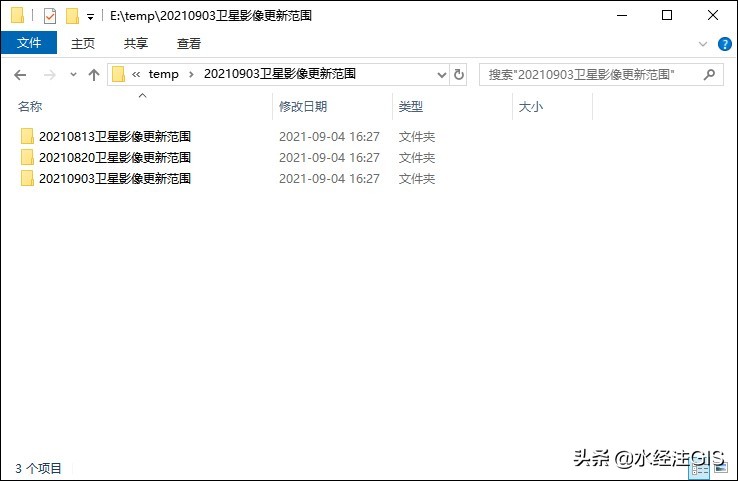Open the 文件 ribbon tab
The image size is (738, 481).
point(29,43)
